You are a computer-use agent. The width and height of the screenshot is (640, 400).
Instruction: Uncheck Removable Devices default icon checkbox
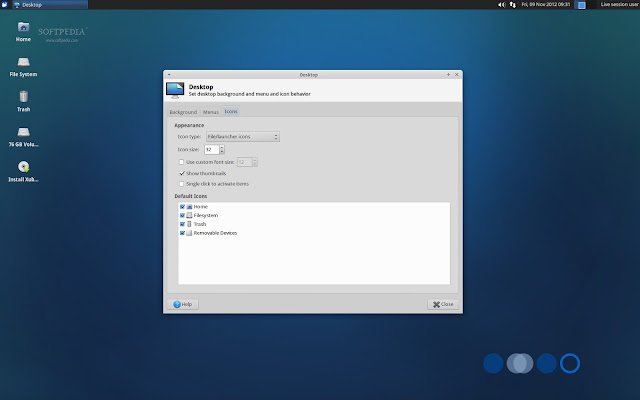[182, 233]
